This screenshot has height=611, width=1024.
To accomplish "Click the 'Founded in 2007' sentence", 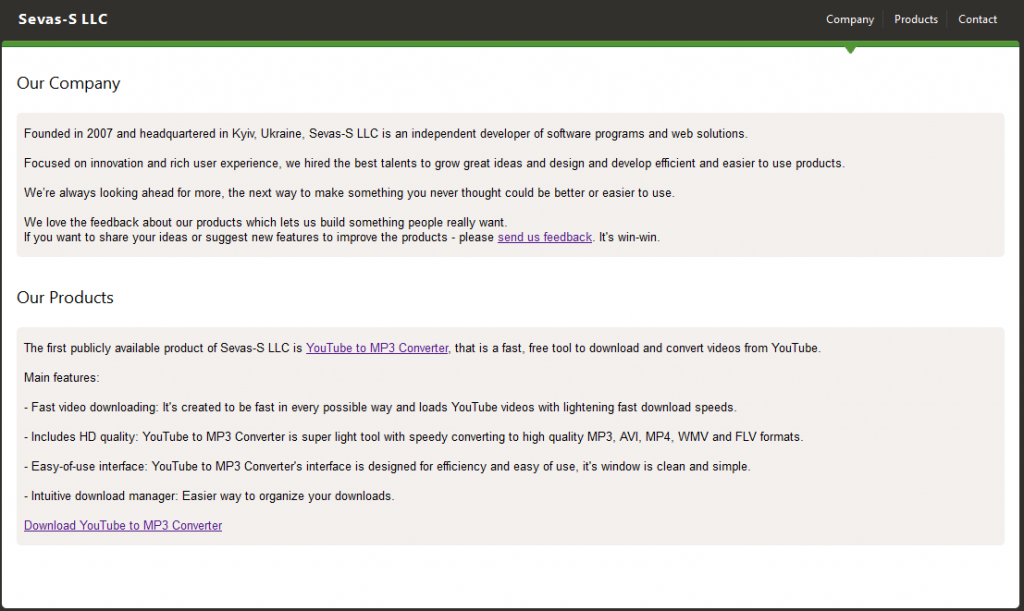I will click(386, 134).
